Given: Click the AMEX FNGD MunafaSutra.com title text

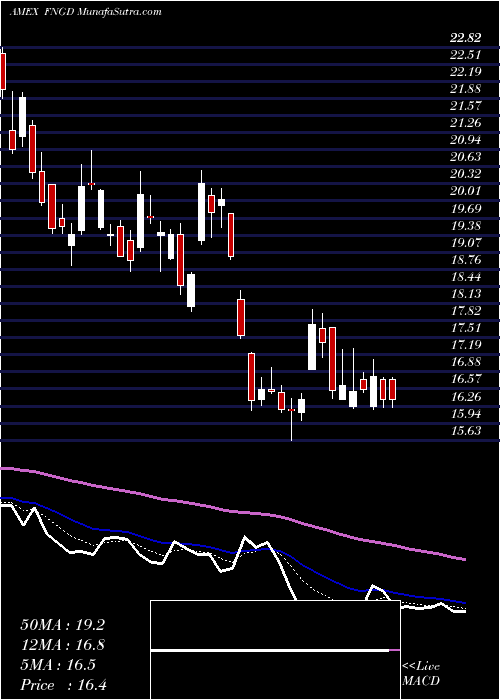Looking at the screenshot, I should tap(85, 12).
